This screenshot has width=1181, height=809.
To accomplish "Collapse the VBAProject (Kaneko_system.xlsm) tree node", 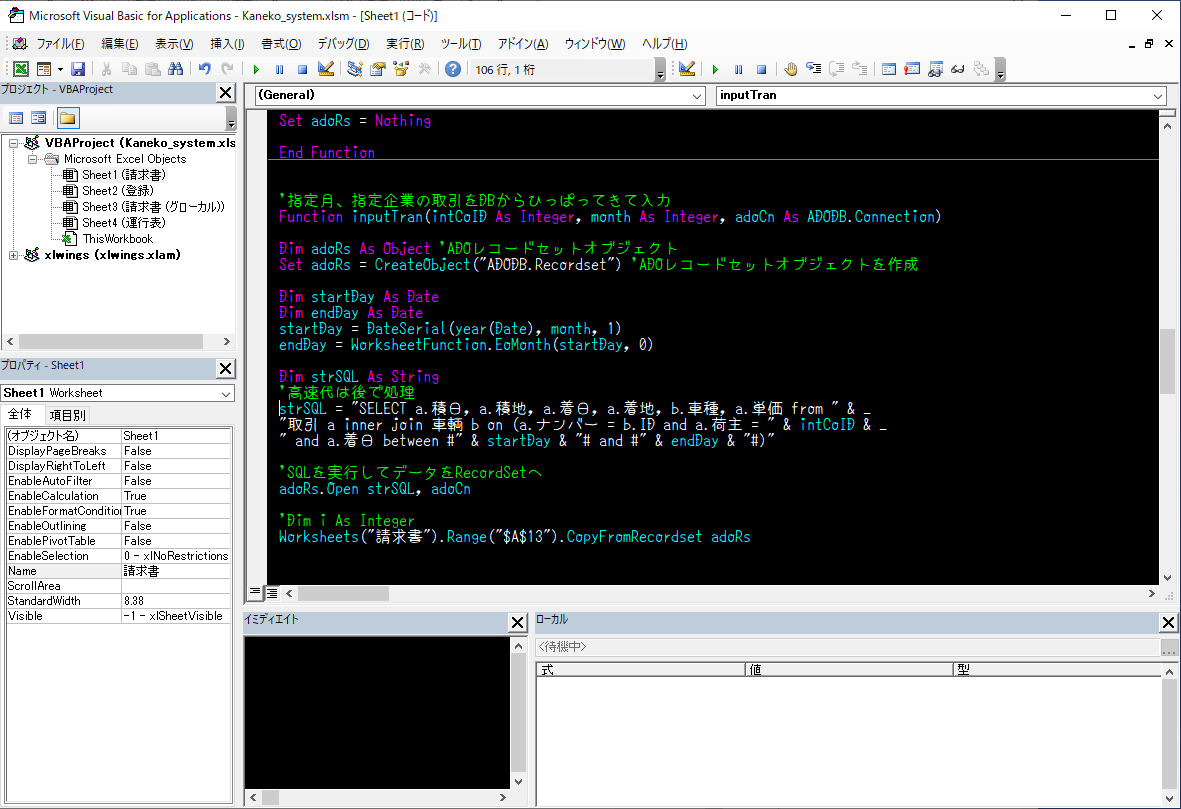I will pyautogui.click(x=14, y=142).
